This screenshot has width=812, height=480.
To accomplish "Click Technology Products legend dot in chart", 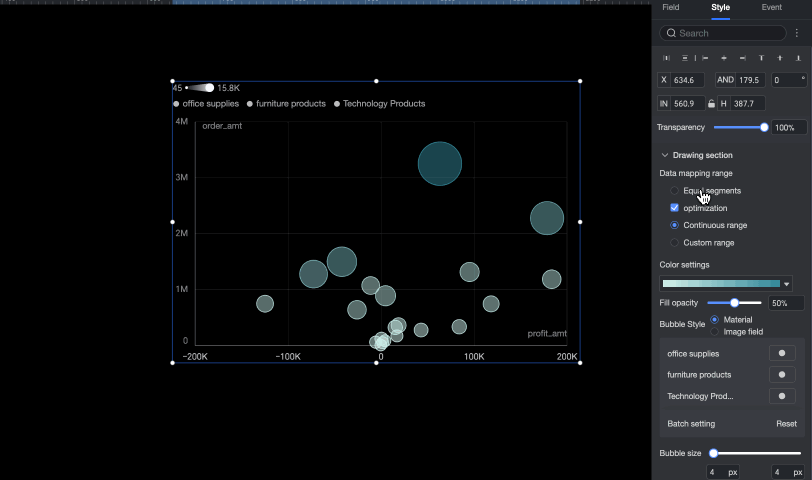I will (337, 104).
